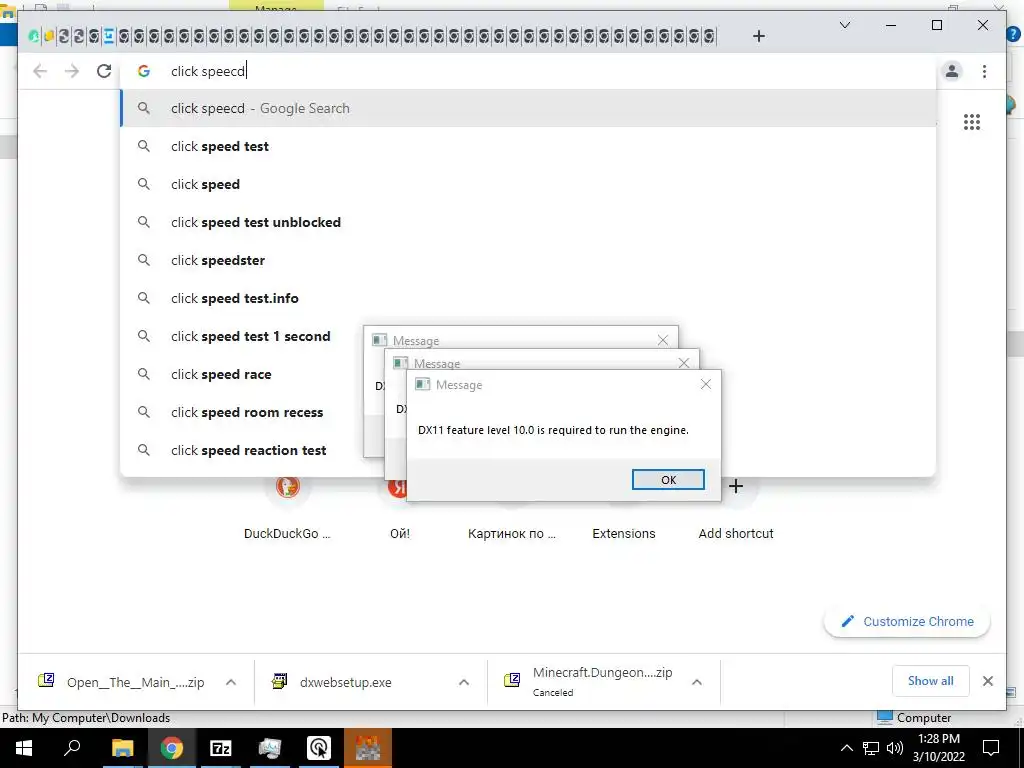
Task: Click the 'Computer' item in 7-Zip window
Action: 915,718
